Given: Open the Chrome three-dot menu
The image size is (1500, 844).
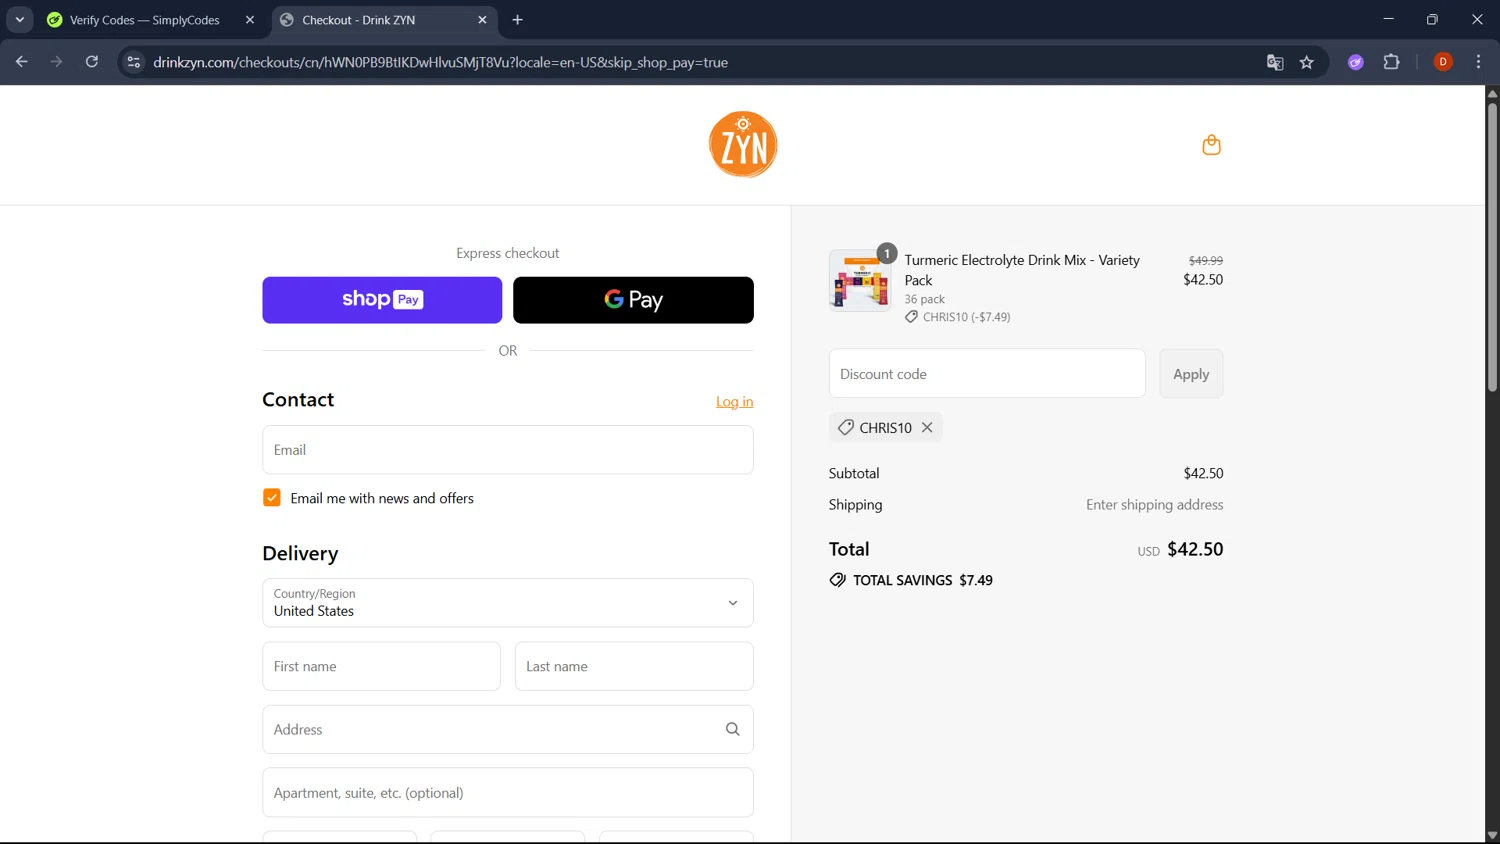Looking at the screenshot, I should coord(1478,62).
